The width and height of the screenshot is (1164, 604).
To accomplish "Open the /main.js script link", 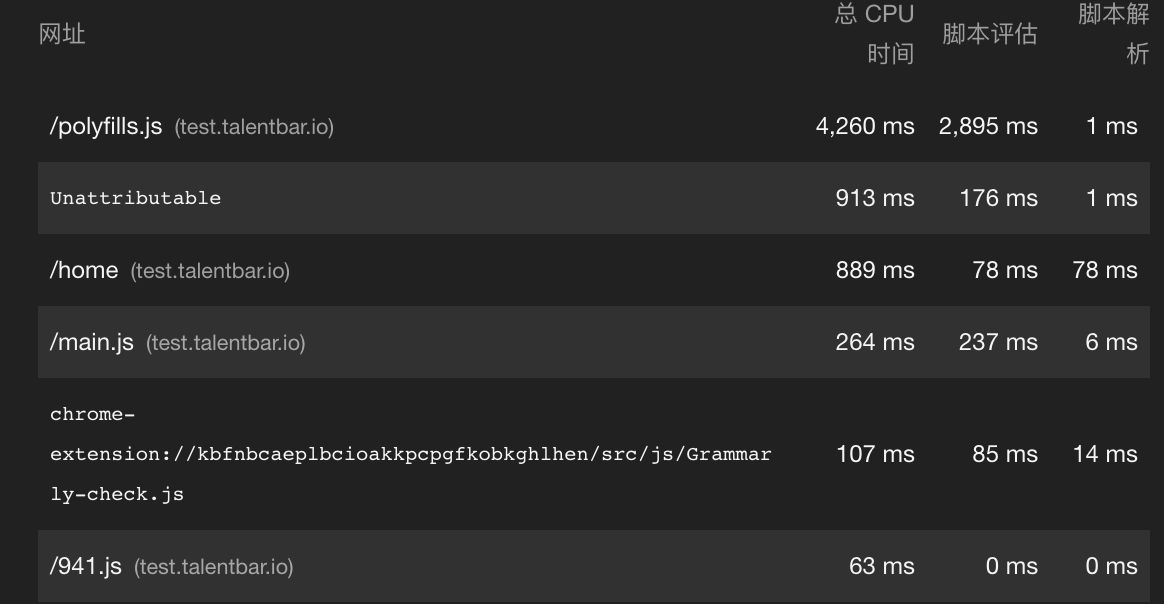I will point(92,343).
